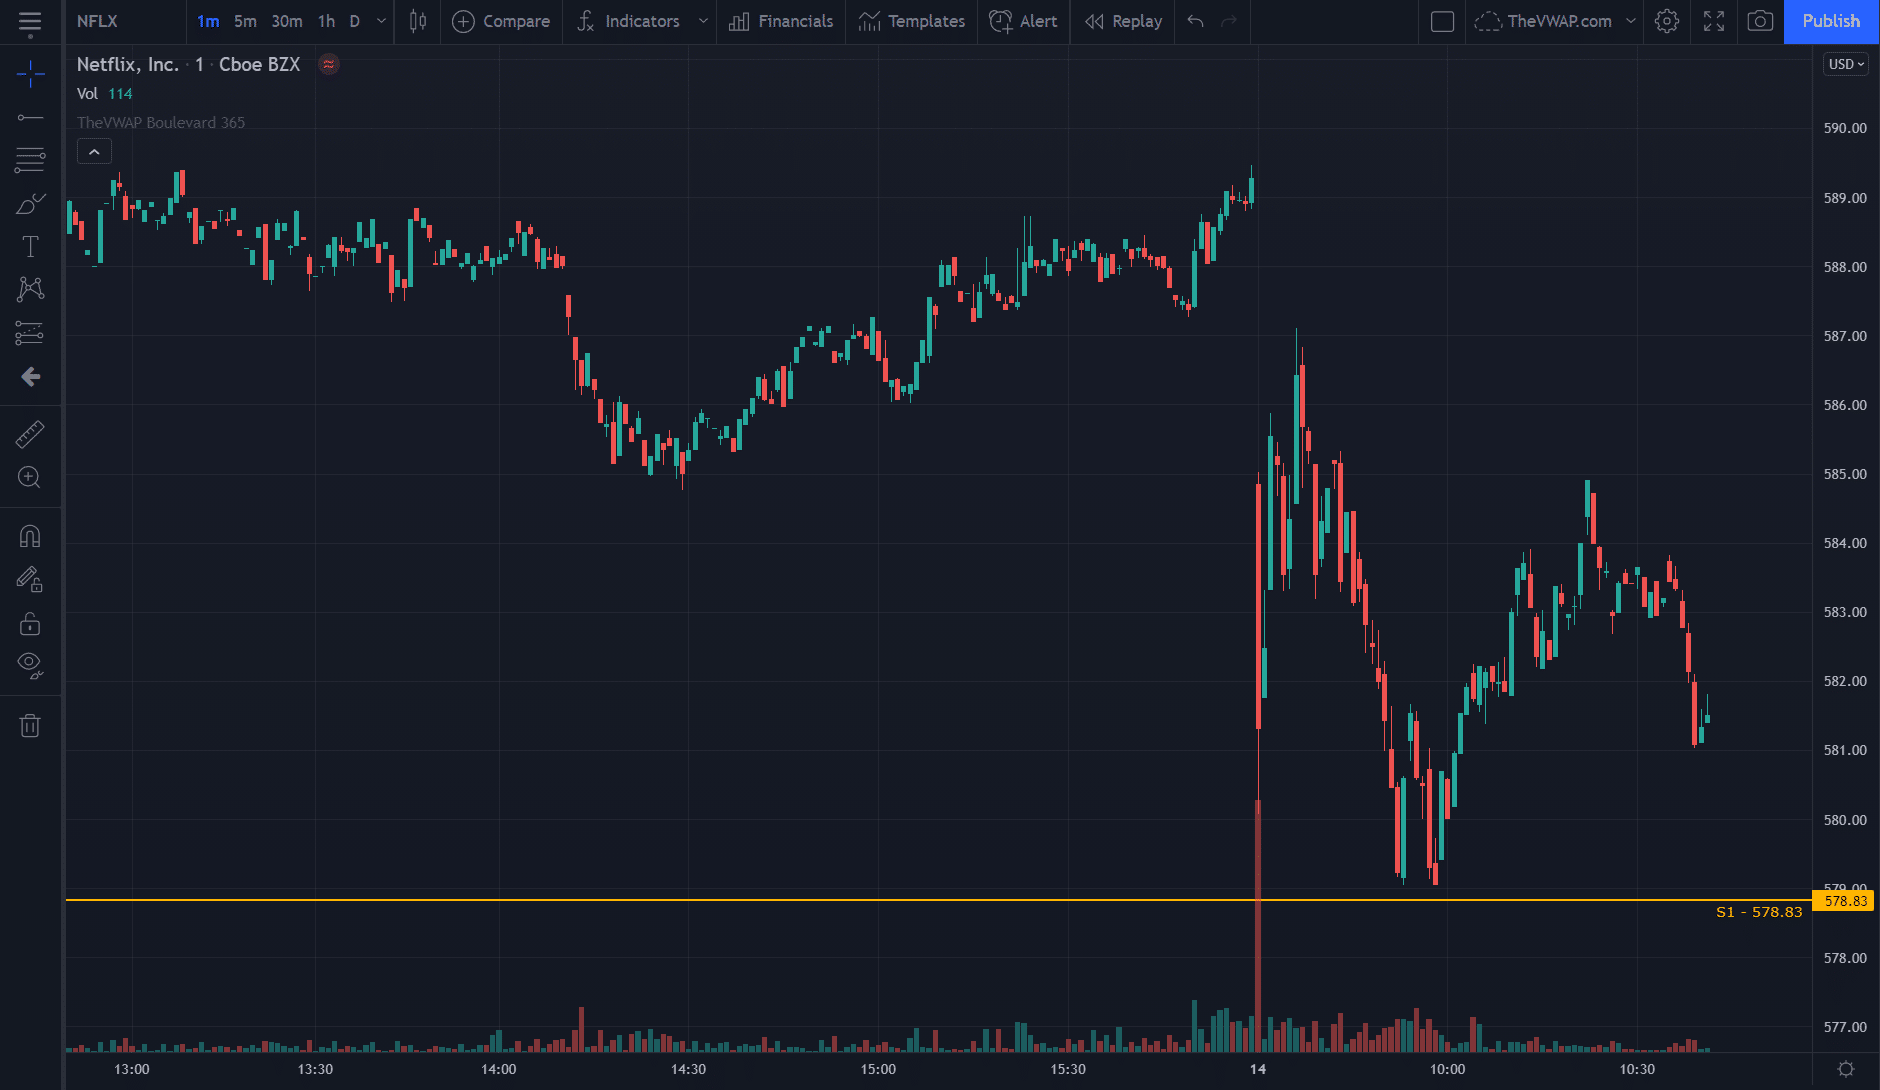Toggle Hide All Drawings eye icon
Image resolution: width=1880 pixels, height=1090 pixels.
click(x=30, y=666)
